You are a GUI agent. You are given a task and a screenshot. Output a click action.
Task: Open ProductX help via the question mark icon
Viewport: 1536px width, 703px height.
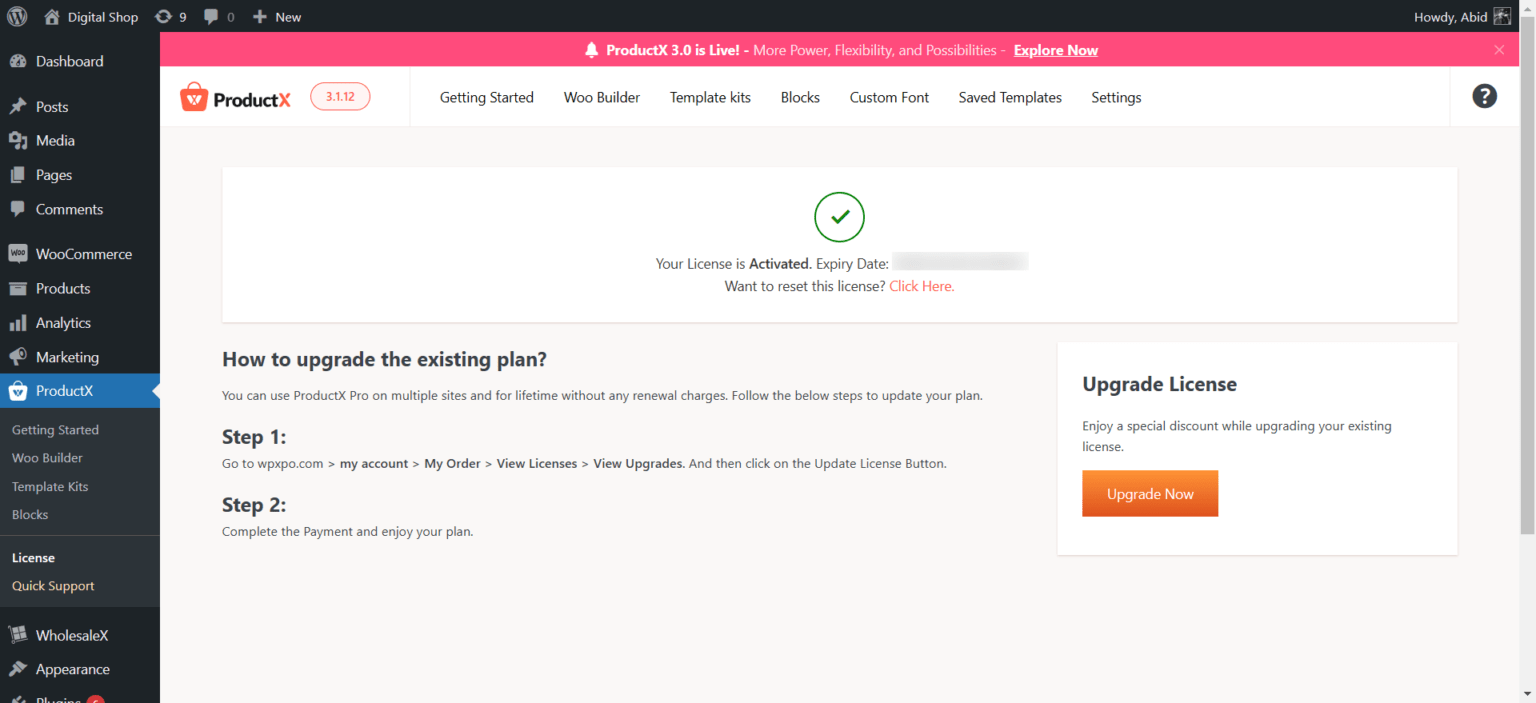point(1484,96)
